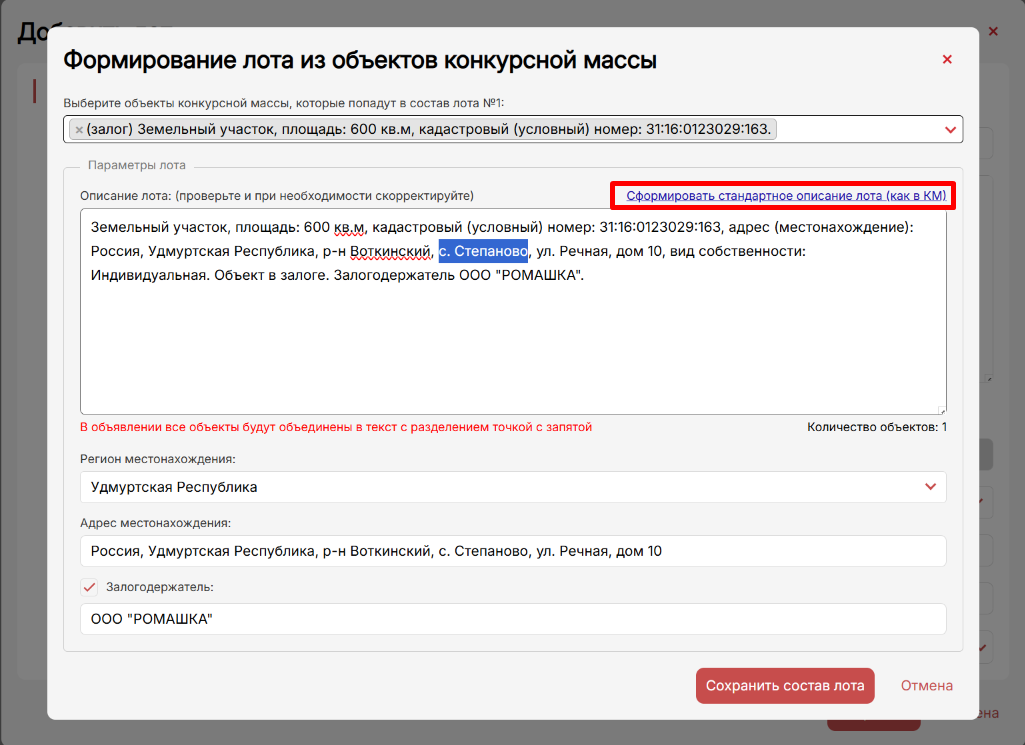Remove the selected land plot tag
Image resolution: width=1025 pixels, height=745 pixels.
(x=79, y=129)
